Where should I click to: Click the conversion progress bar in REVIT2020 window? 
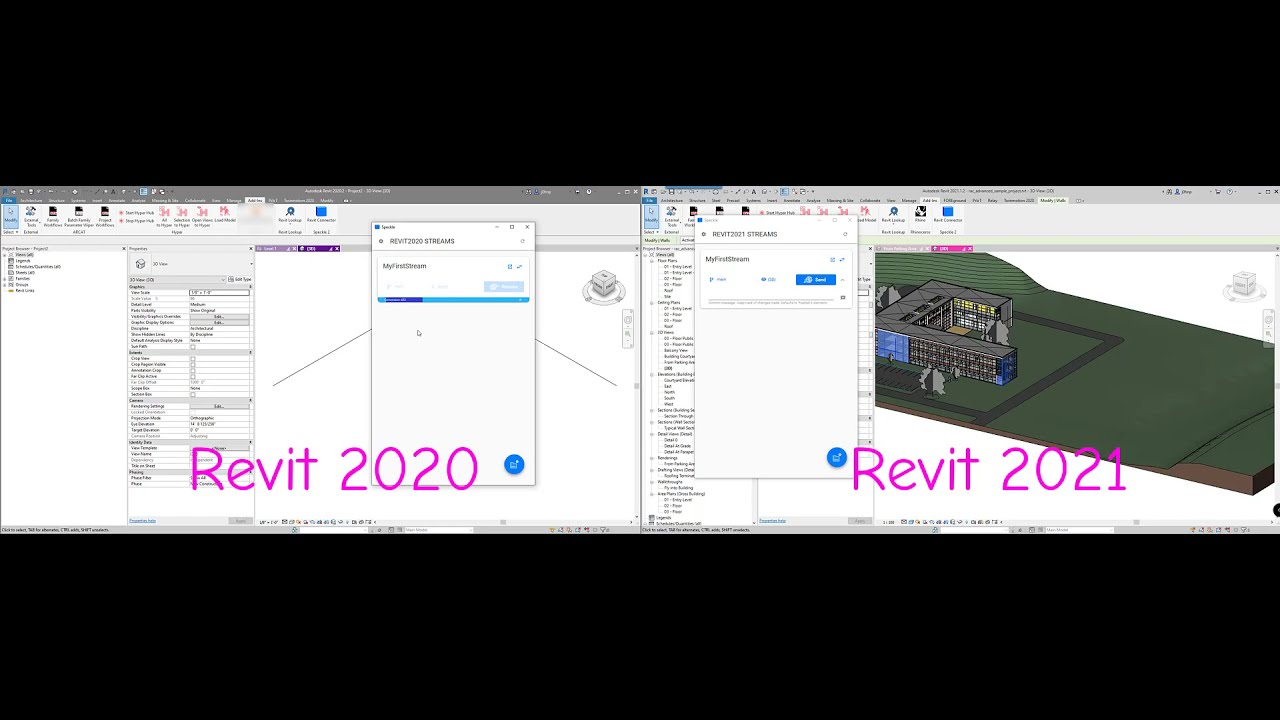tap(453, 299)
